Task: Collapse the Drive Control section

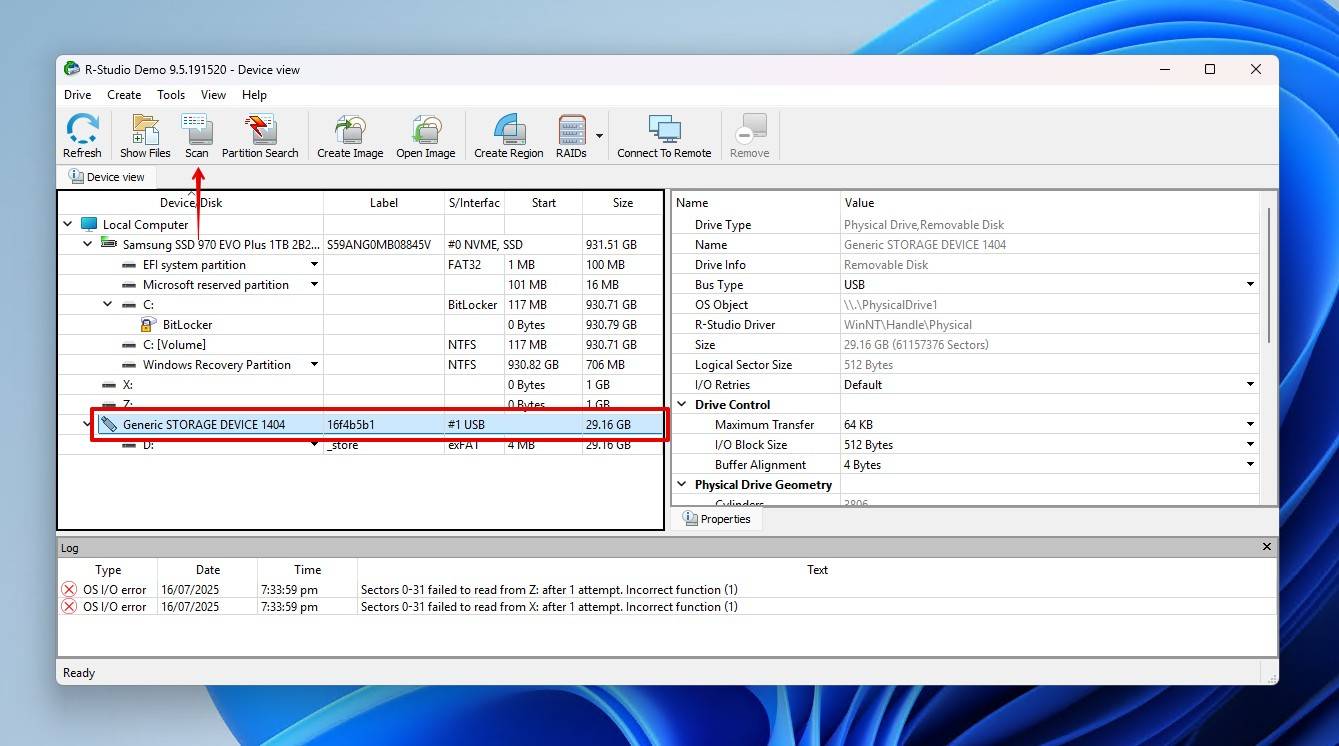Action: tap(682, 404)
